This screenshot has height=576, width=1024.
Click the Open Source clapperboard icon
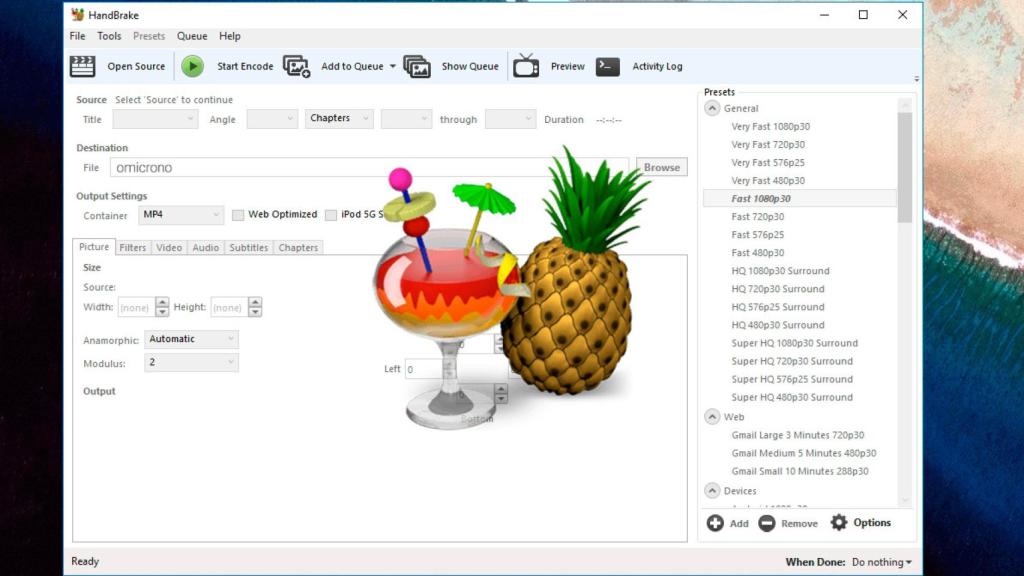click(82, 67)
